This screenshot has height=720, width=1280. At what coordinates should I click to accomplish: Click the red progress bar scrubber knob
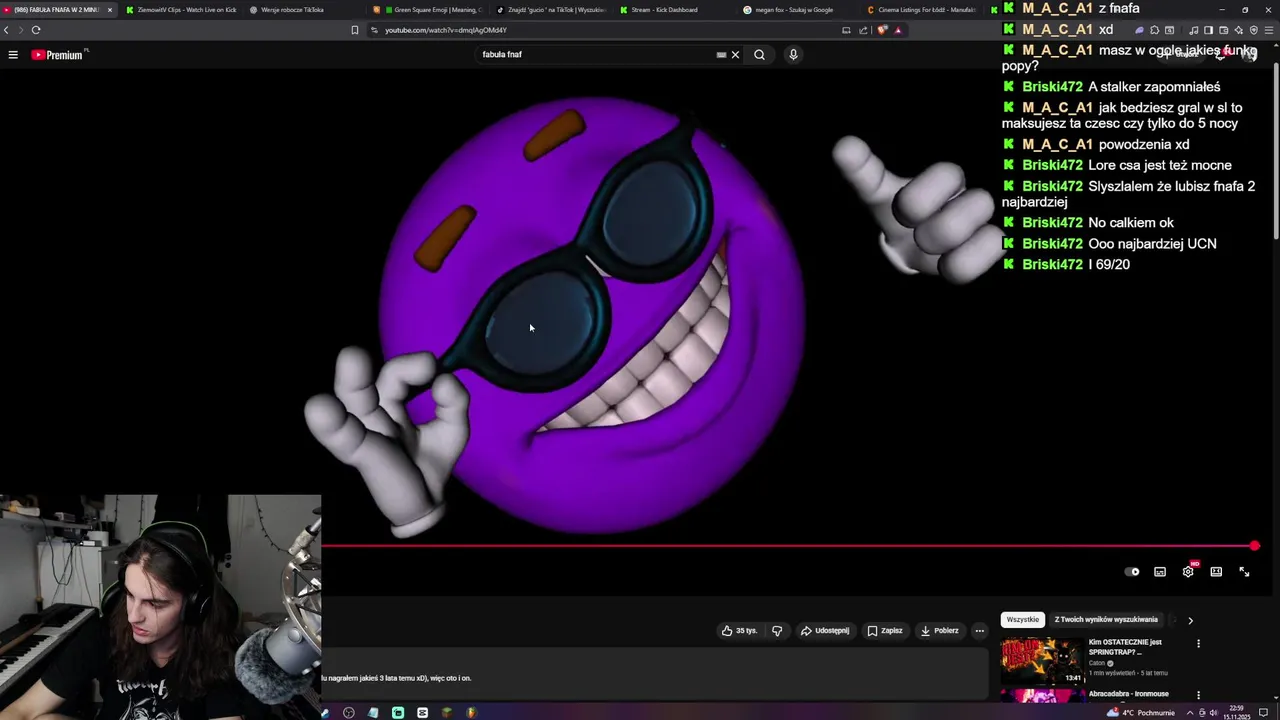[x=1255, y=546]
